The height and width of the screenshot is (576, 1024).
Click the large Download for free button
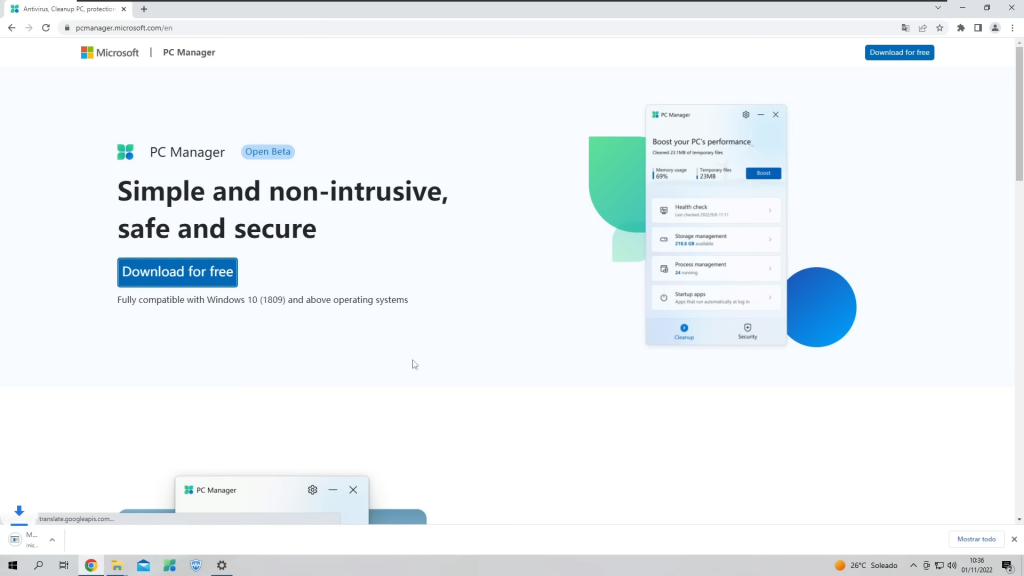click(x=177, y=272)
